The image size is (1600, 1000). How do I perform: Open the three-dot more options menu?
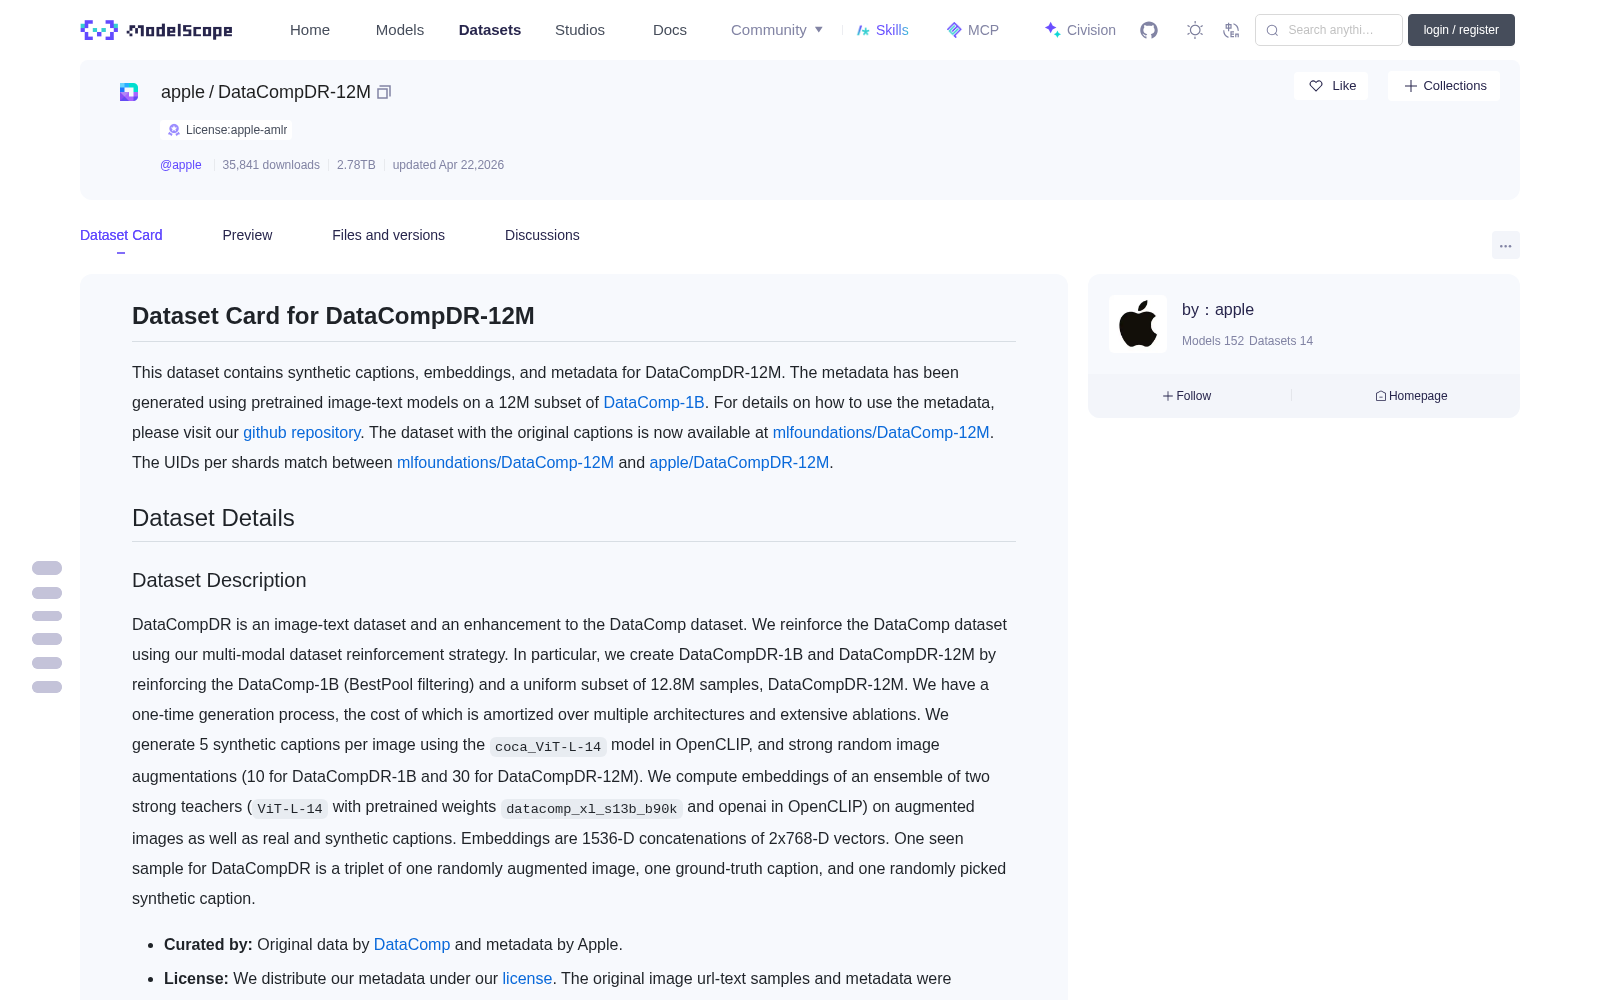click(1506, 245)
